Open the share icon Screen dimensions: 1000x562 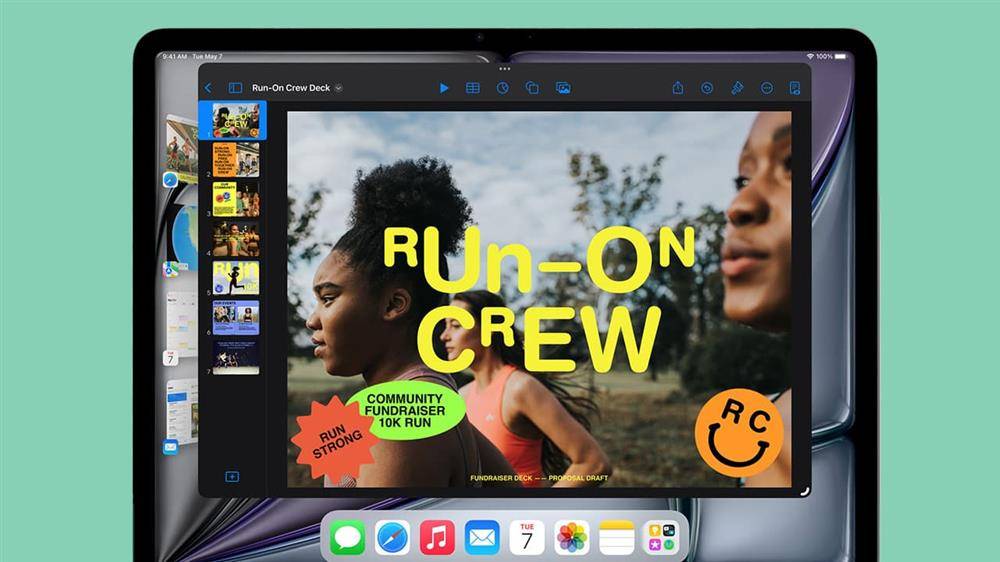coord(677,87)
